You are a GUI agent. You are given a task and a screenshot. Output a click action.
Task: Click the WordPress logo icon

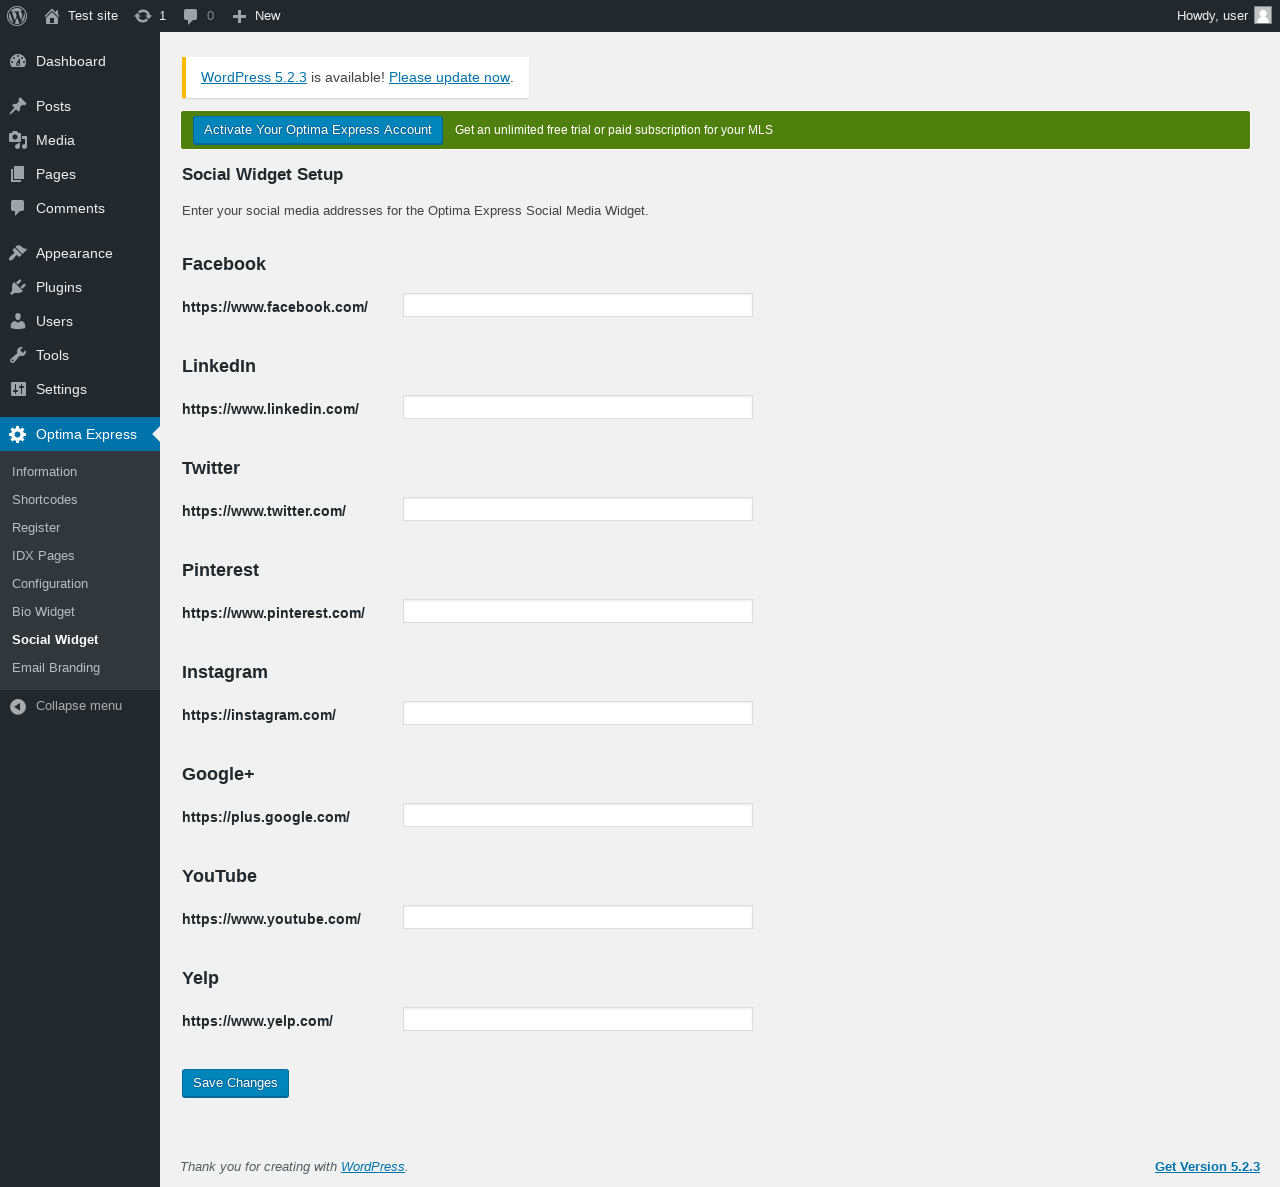click(17, 16)
